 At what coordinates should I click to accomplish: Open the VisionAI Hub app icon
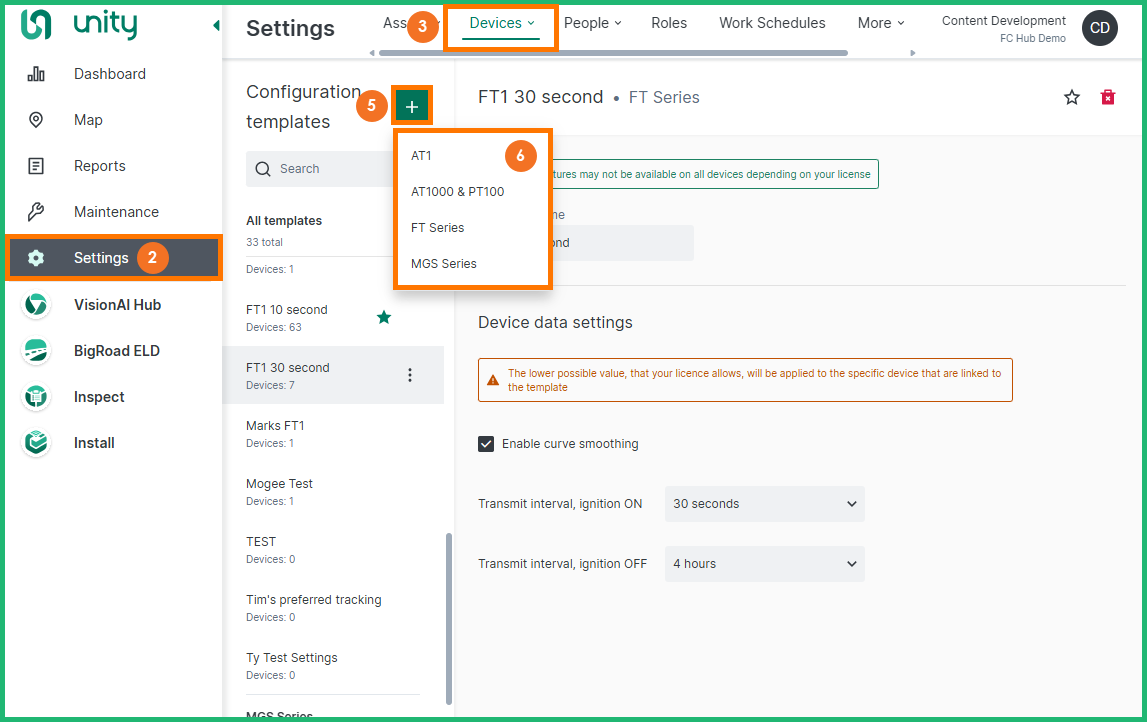click(36, 305)
